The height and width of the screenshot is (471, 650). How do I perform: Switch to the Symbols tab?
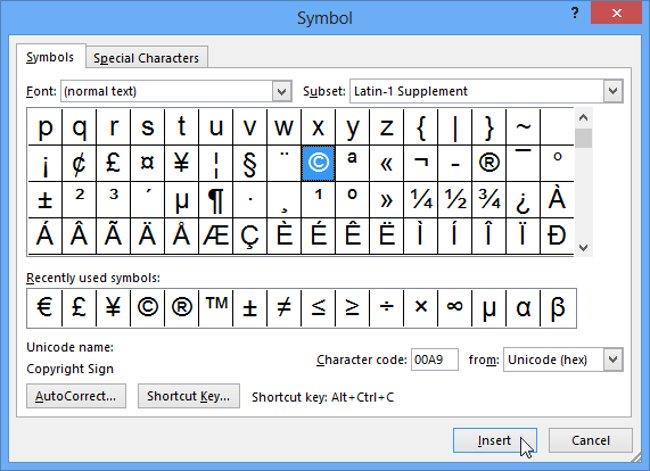pyautogui.click(x=50, y=57)
